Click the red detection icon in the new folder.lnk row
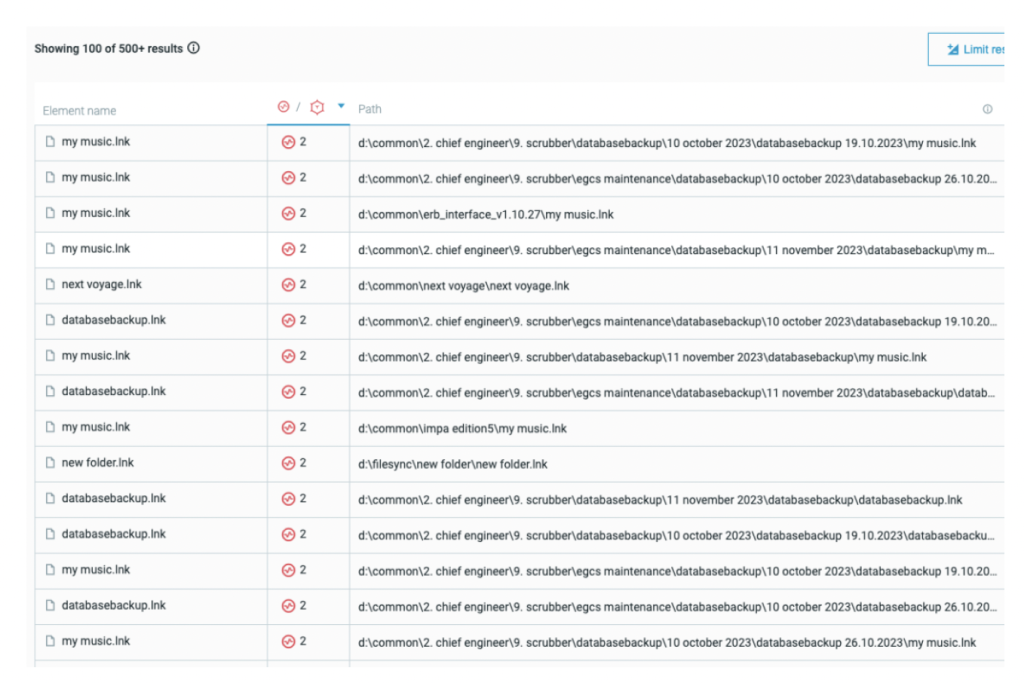This screenshot has height=683, width=1024. 289,463
